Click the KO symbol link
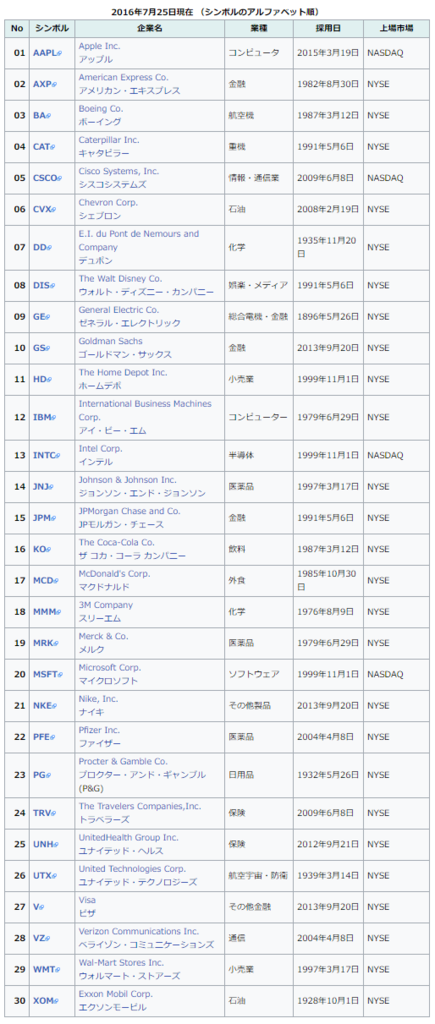This screenshot has width=435, height=1024. (41, 549)
